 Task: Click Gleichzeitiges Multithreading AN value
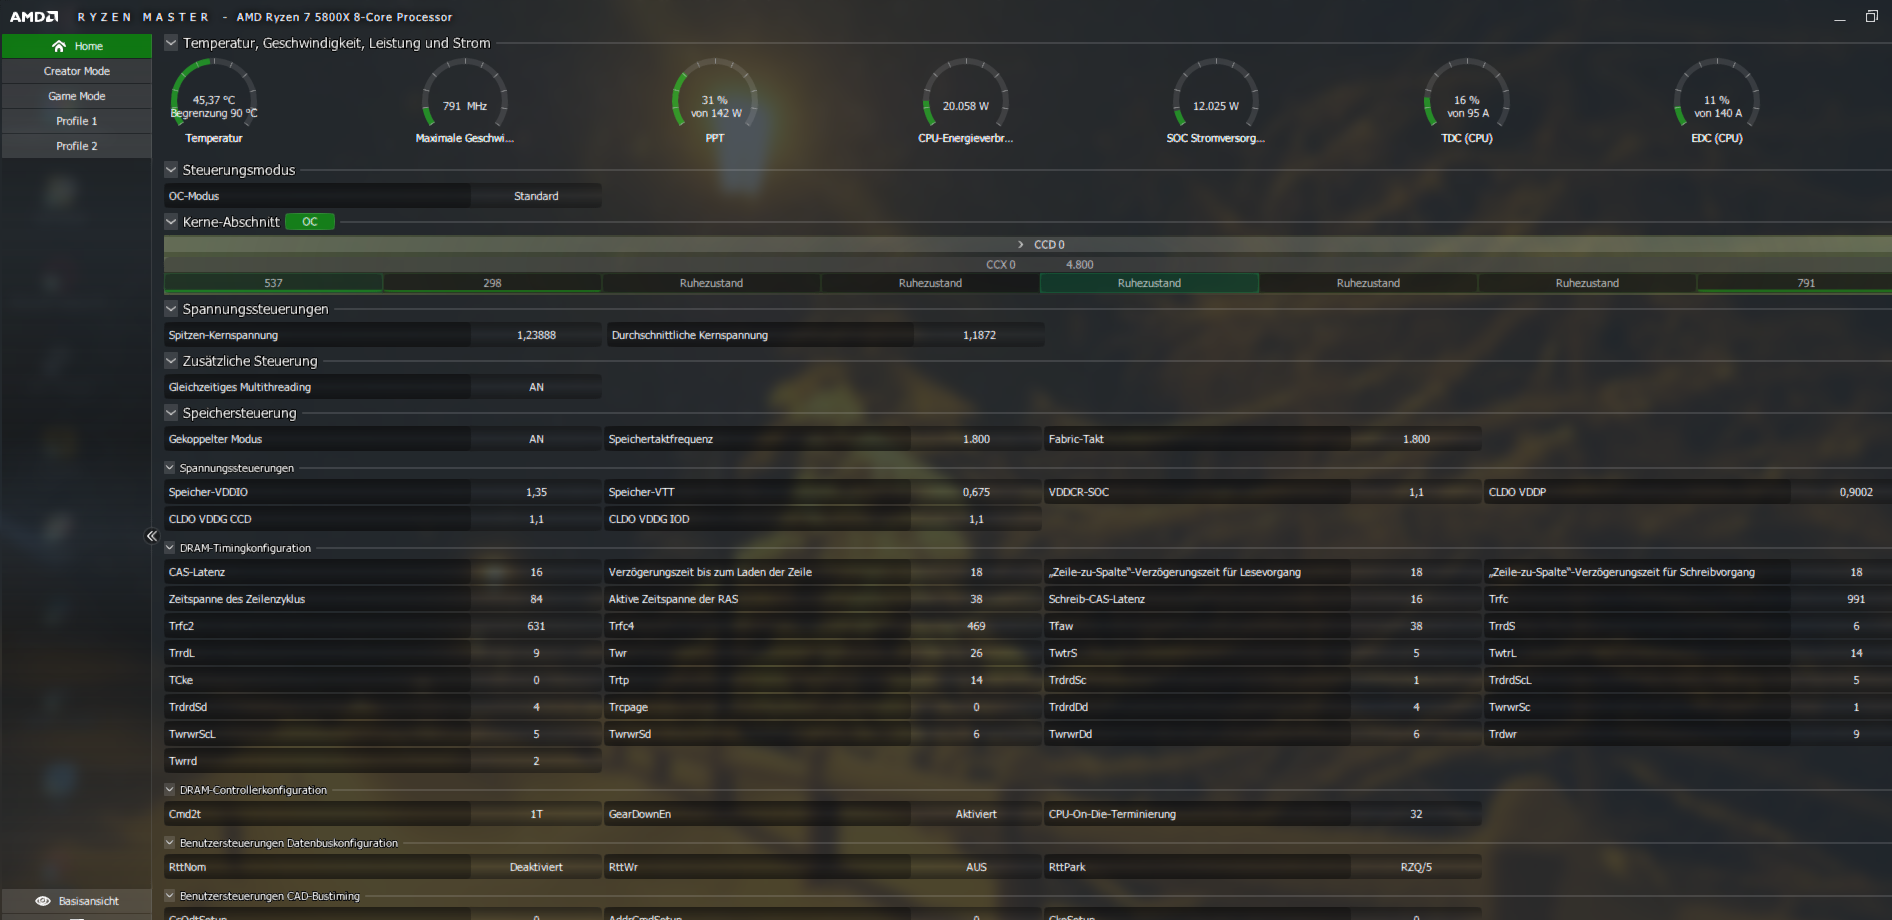(x=536, y=387)
